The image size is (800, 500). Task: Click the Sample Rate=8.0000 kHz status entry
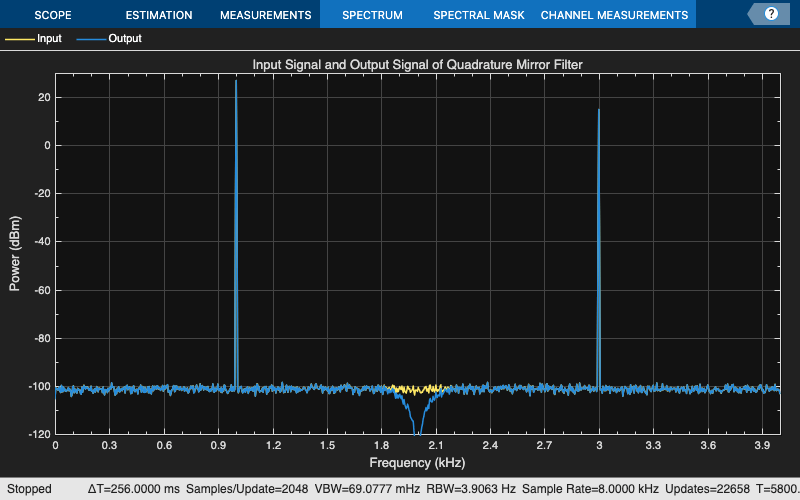click(x=590, y=489)
